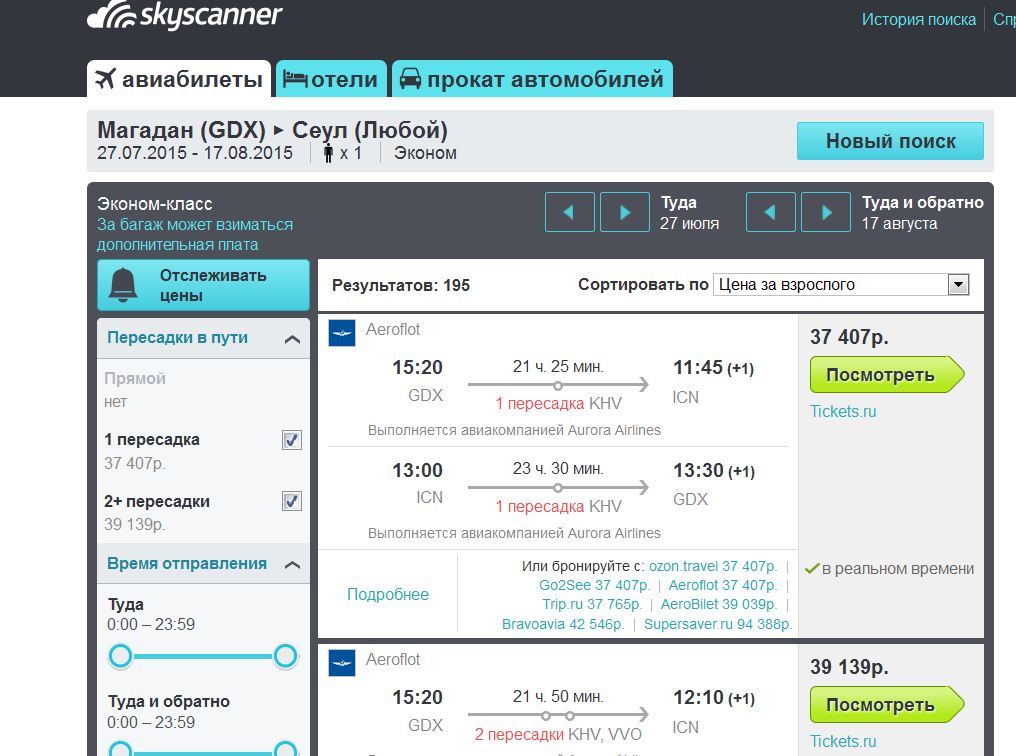Screen dimensions: 1016x756
Task: Open 'История поиска' link in header
Action: (918, 19)
